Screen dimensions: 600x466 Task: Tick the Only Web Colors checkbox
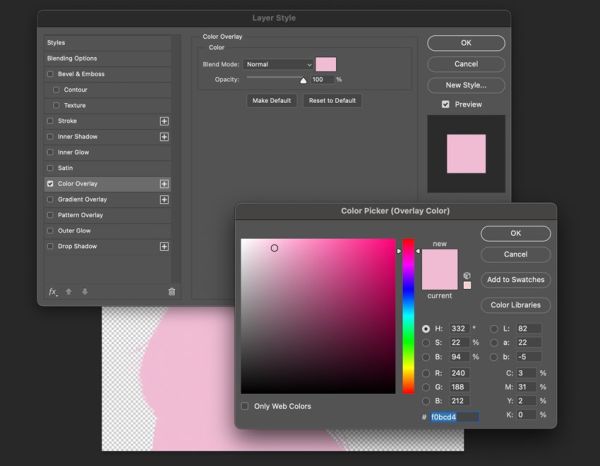245,406
